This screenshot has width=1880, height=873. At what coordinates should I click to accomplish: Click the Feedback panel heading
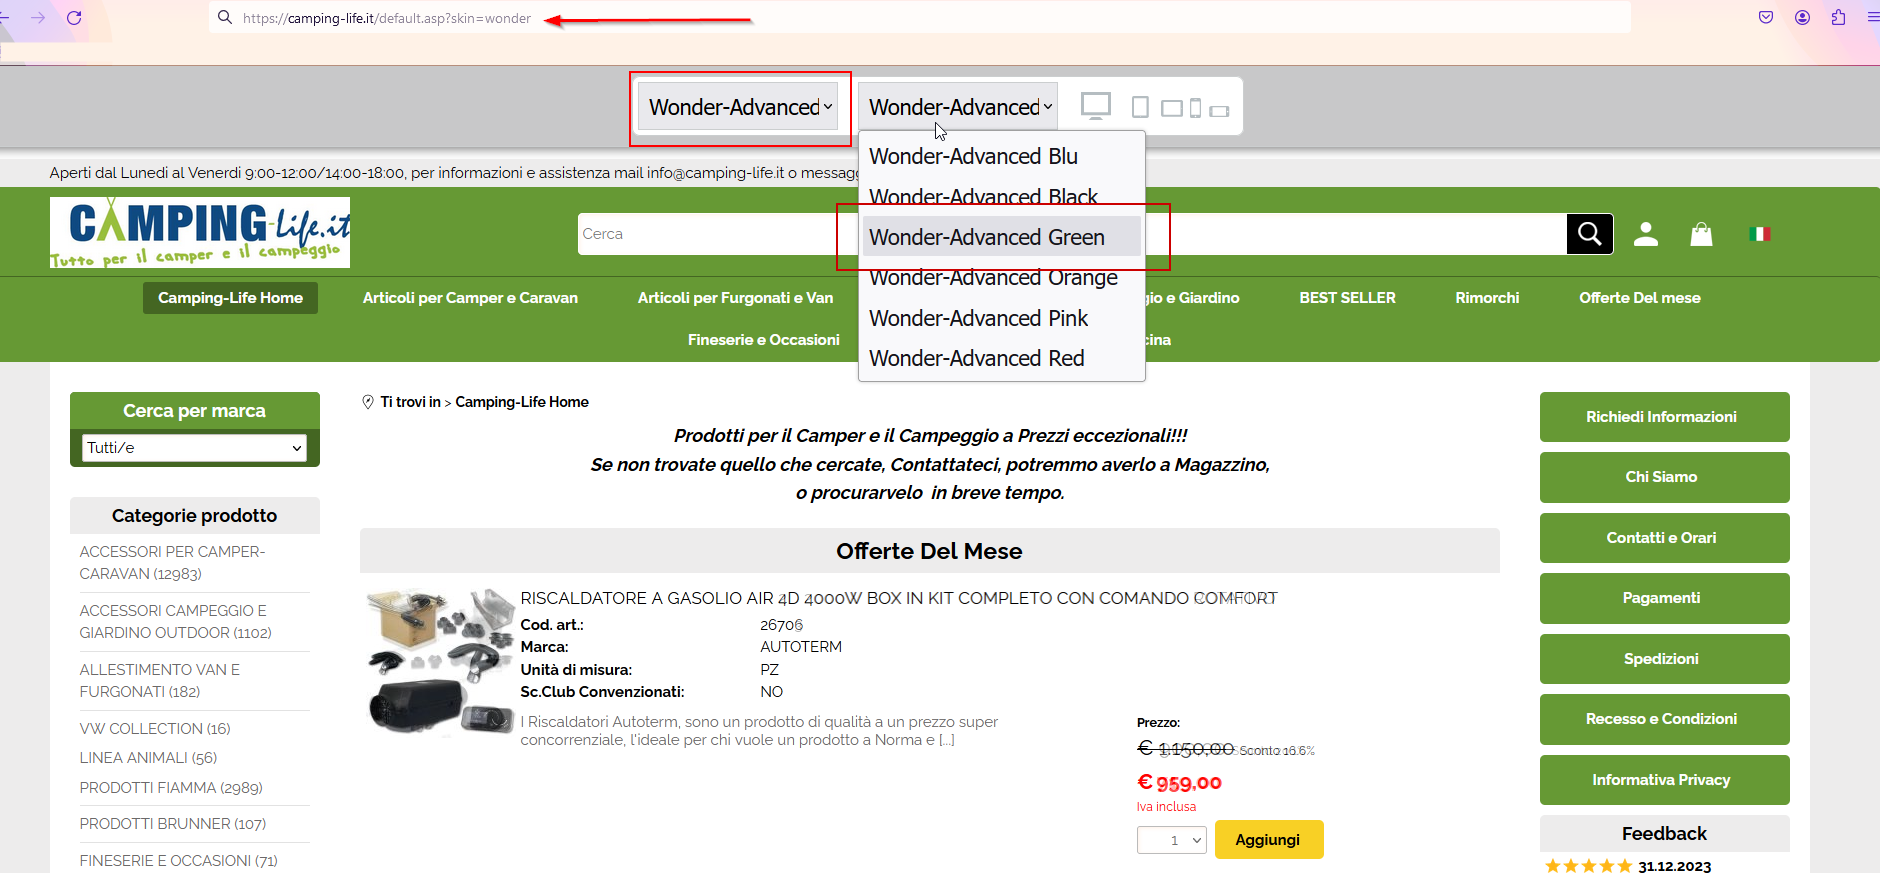coord(1664,834)
